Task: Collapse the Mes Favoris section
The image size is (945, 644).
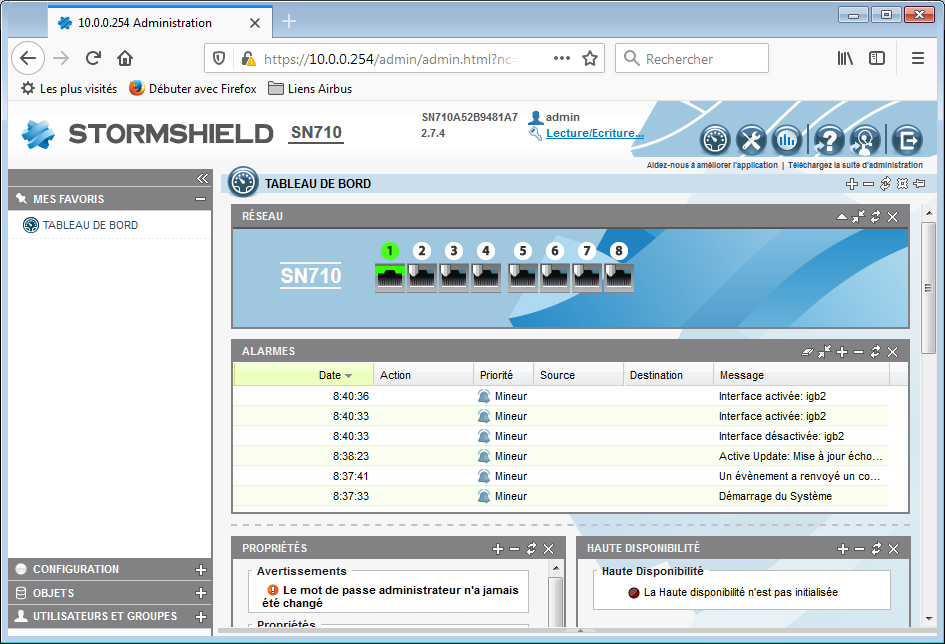Action: click(200, 199)
